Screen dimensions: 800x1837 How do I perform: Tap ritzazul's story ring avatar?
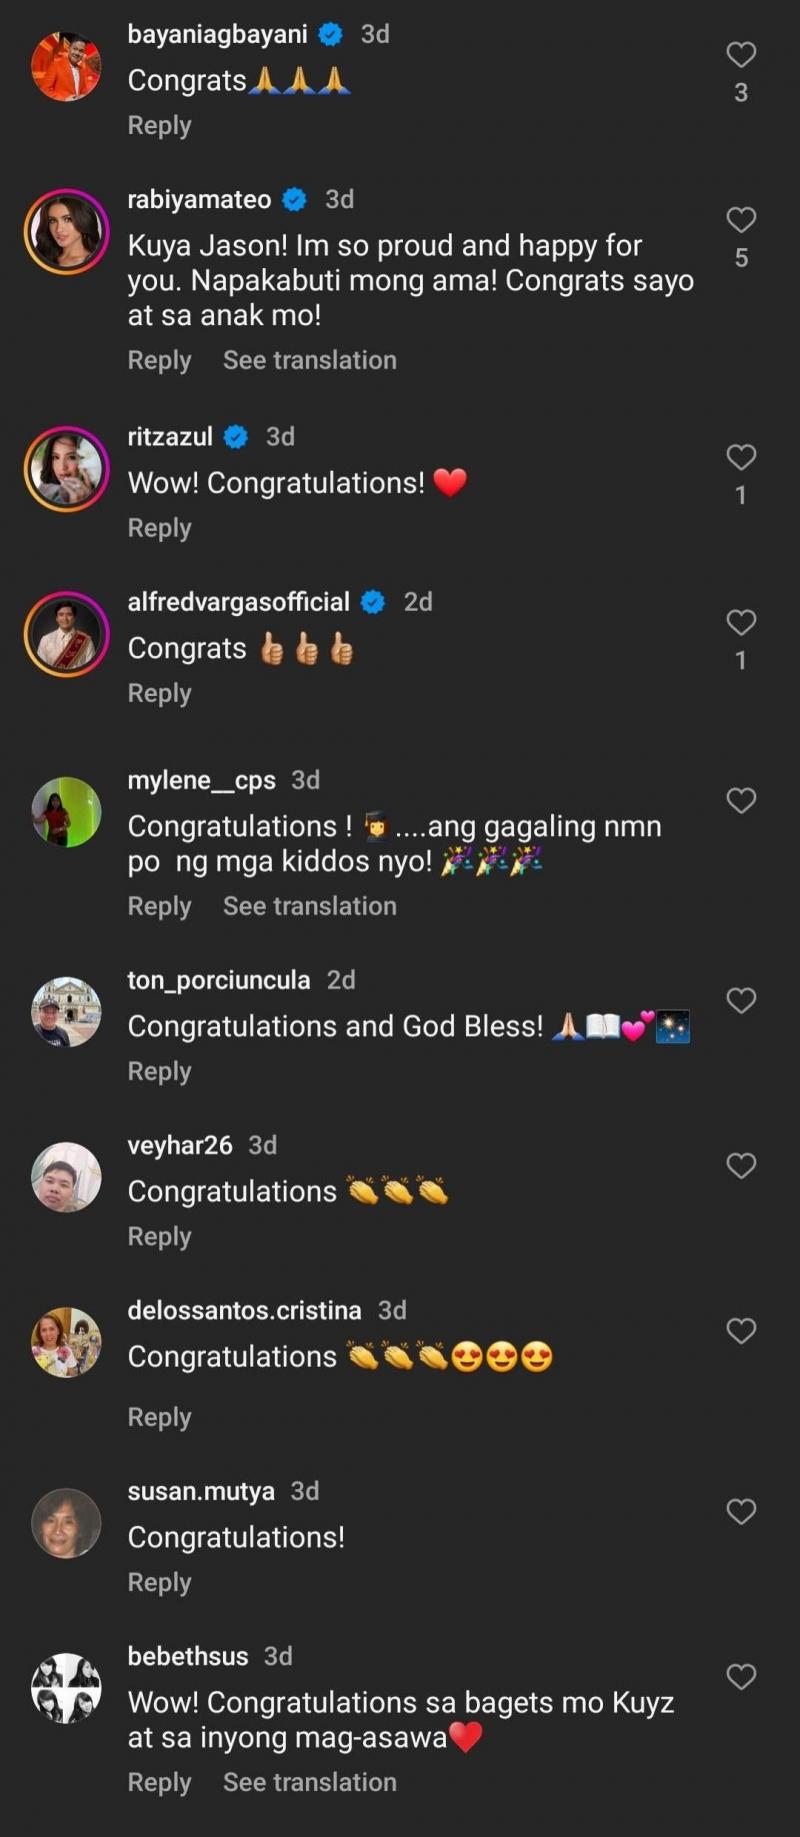click(67, 469)
